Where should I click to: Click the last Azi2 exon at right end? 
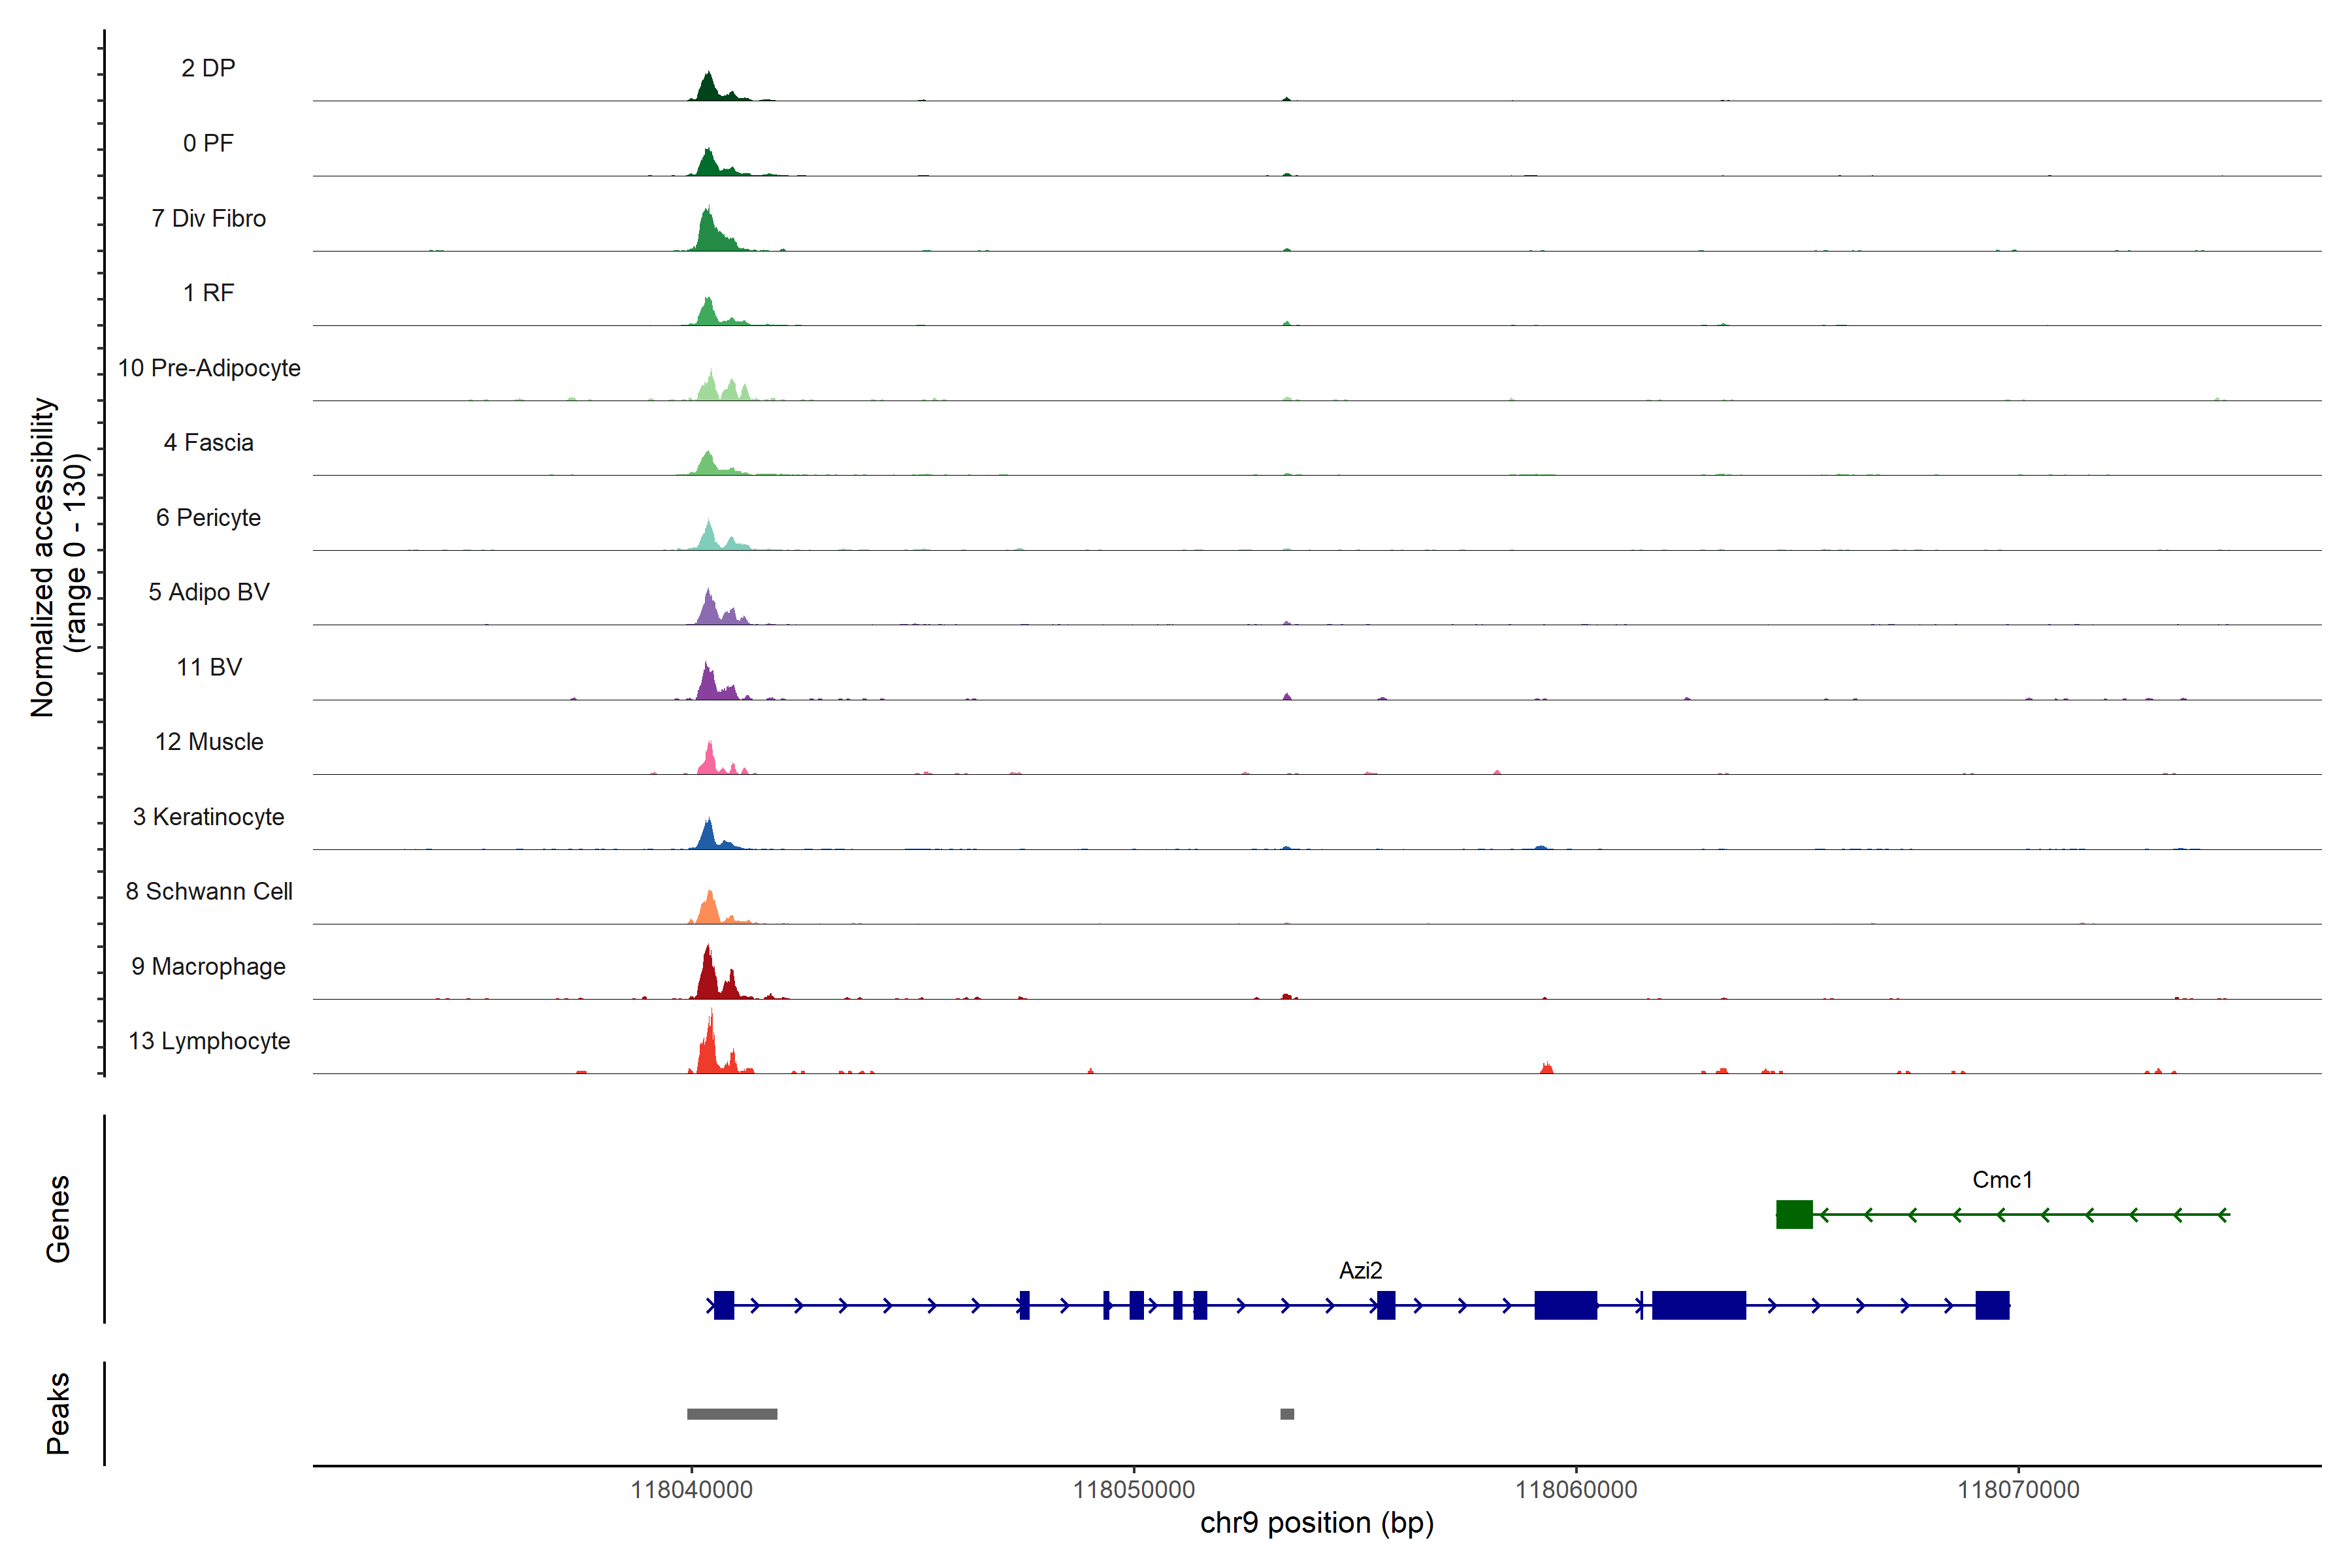click(1992, 1305)
